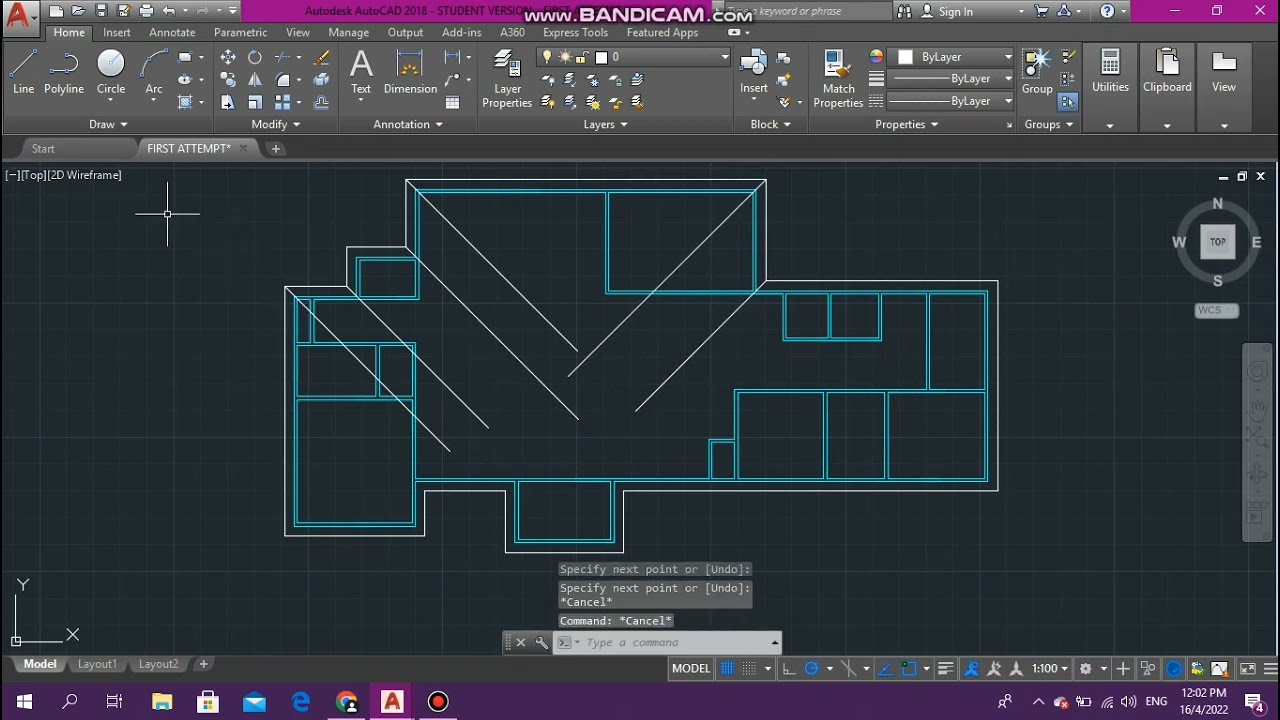Click the MODEL space status button
Viewport: 1280px width, 720px height.
[691, 668]
